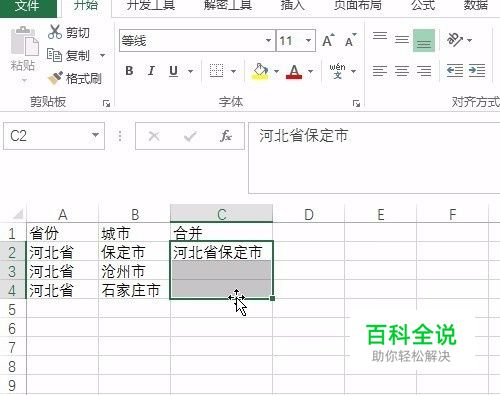Screen dimensions: 500x395
Task: Click formula bar resize dots handle
Action: click(120, 136)
